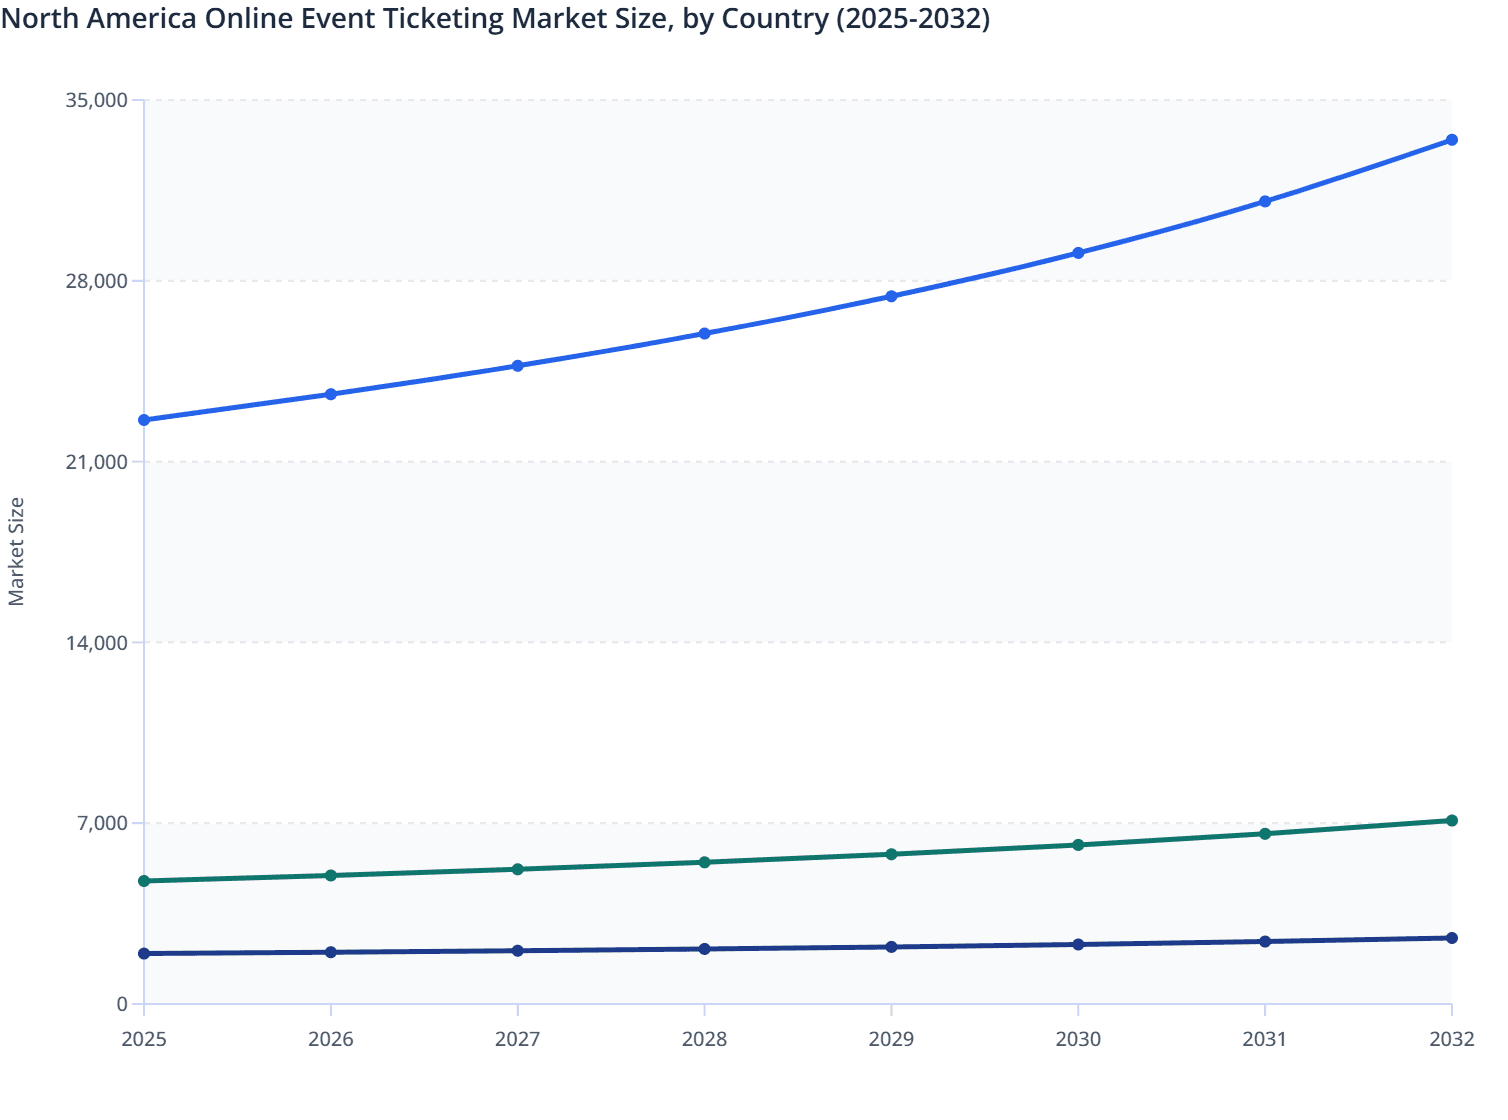Select the 2032 data point on blue line
Screen dimensions: 1508x1120
(x=1451, y=141)
